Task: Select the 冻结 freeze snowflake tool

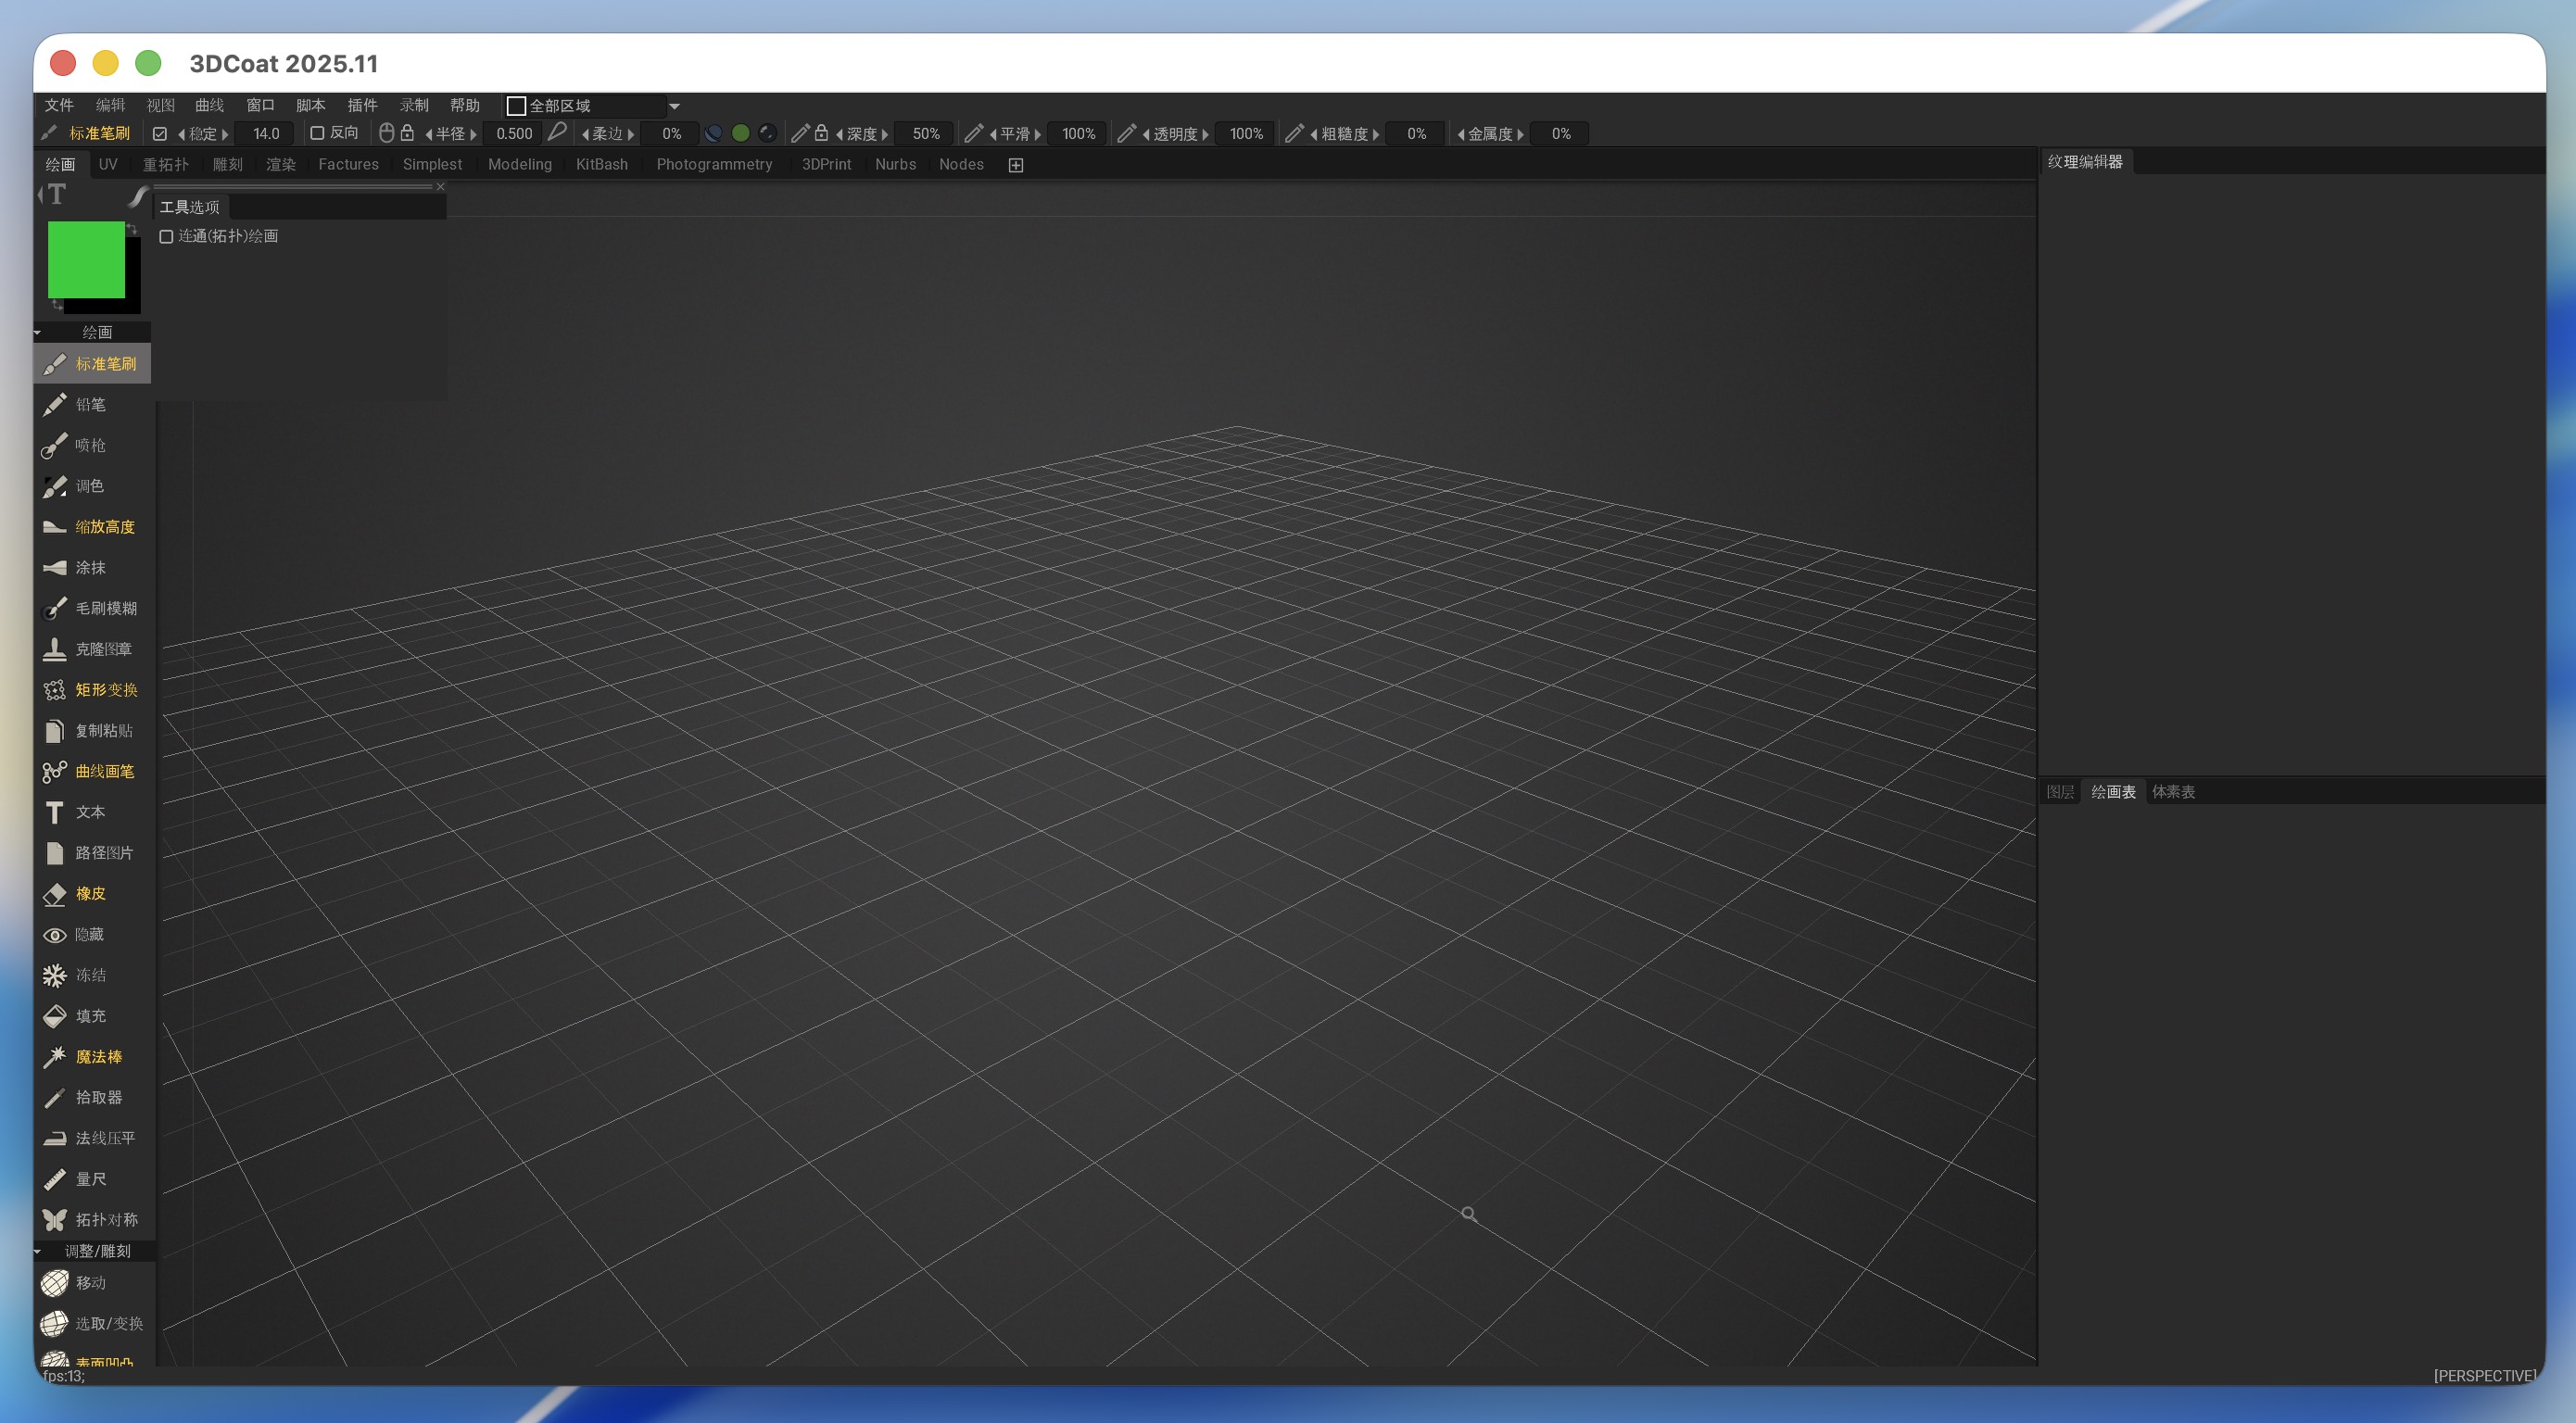Action: tap(89, 975)
